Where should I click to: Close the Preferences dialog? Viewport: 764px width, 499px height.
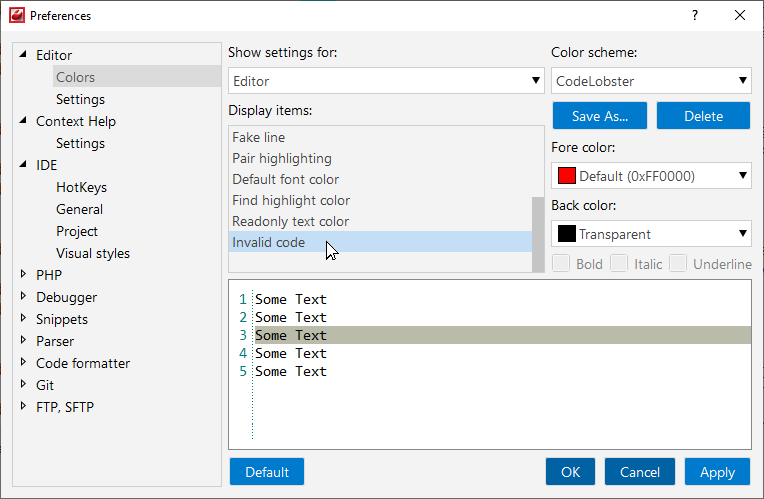click(x=740, y=16)
